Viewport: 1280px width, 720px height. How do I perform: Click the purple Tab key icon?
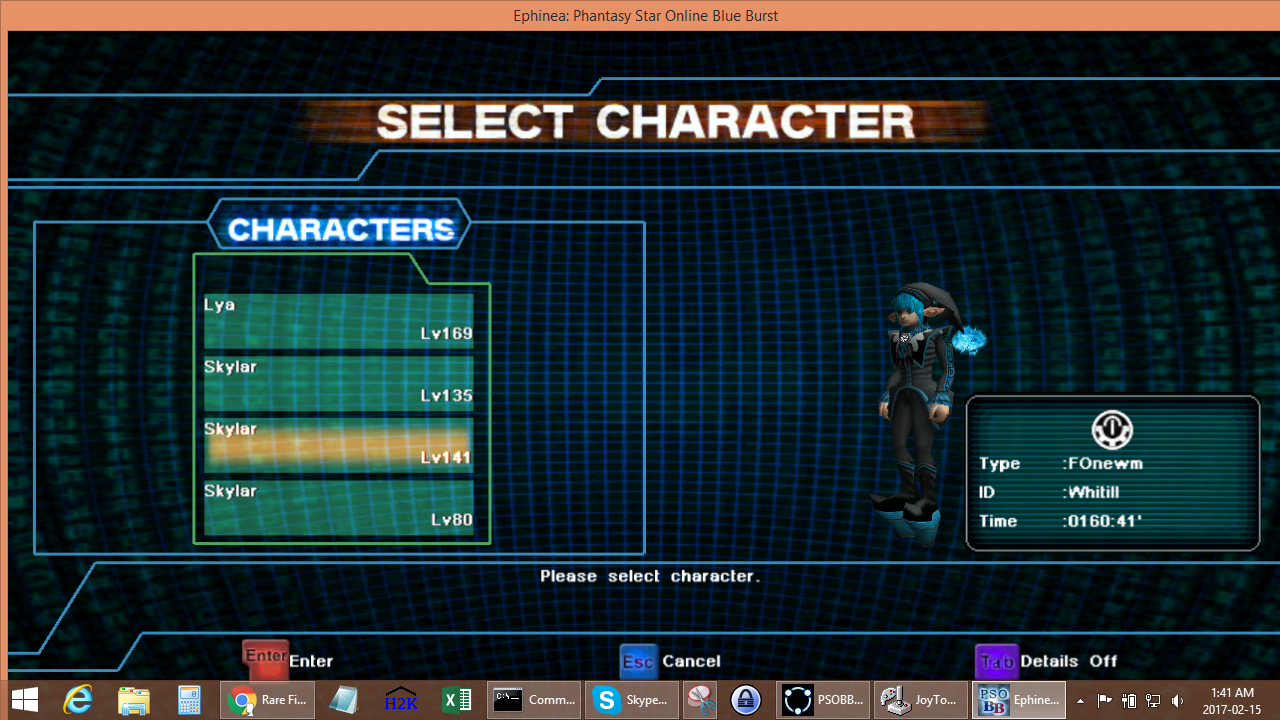click(x=996, y=661)
